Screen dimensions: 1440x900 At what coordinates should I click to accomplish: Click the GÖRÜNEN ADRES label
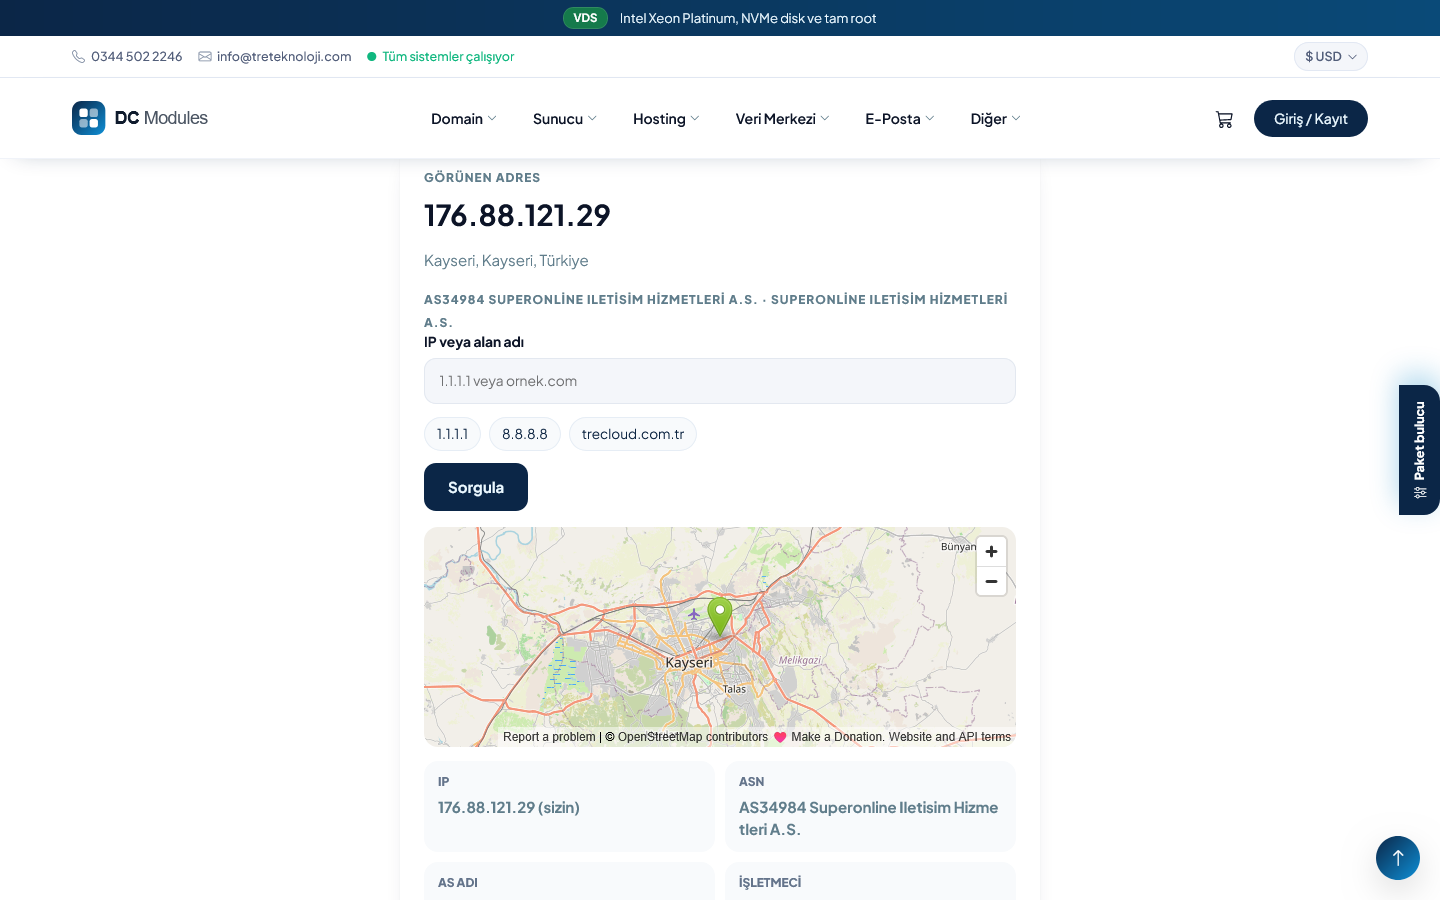tap(482, 178)
